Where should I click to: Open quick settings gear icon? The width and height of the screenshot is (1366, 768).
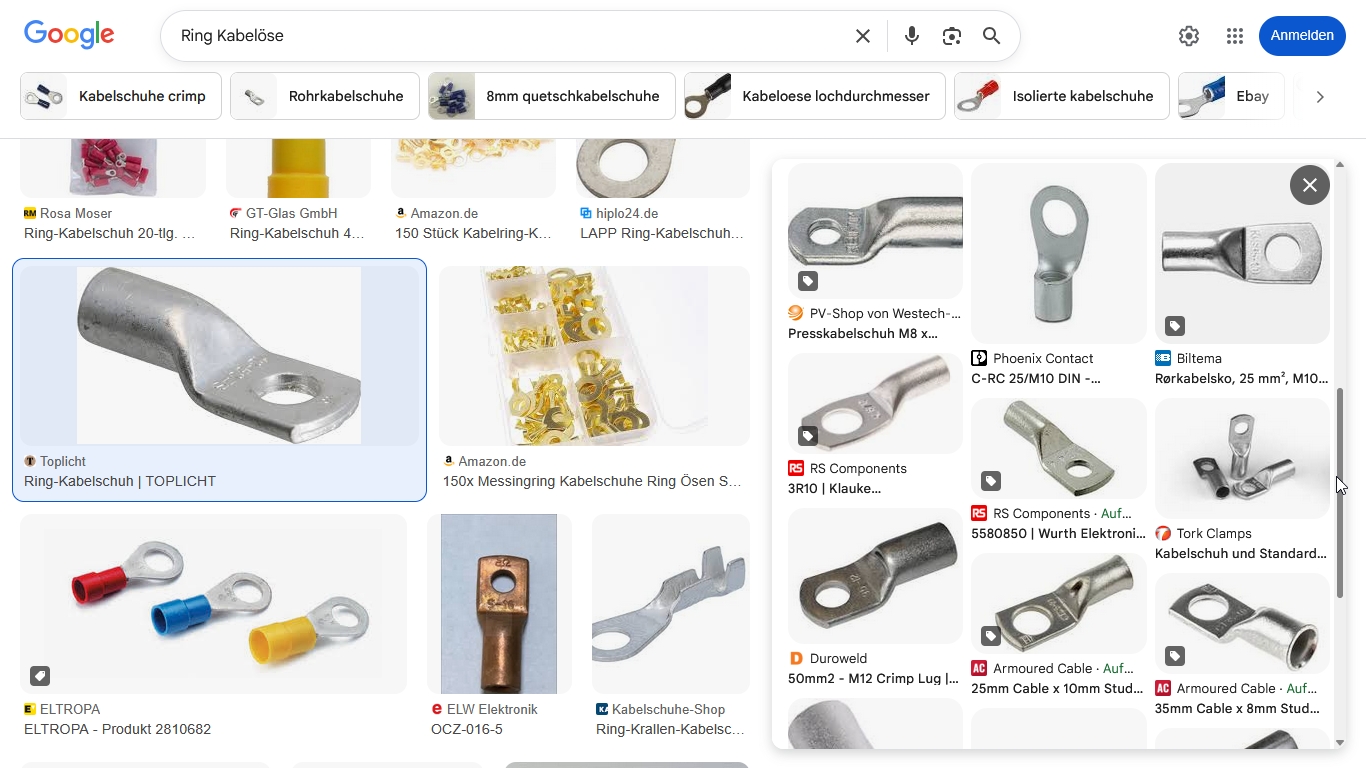click(x=1189, y=36)
